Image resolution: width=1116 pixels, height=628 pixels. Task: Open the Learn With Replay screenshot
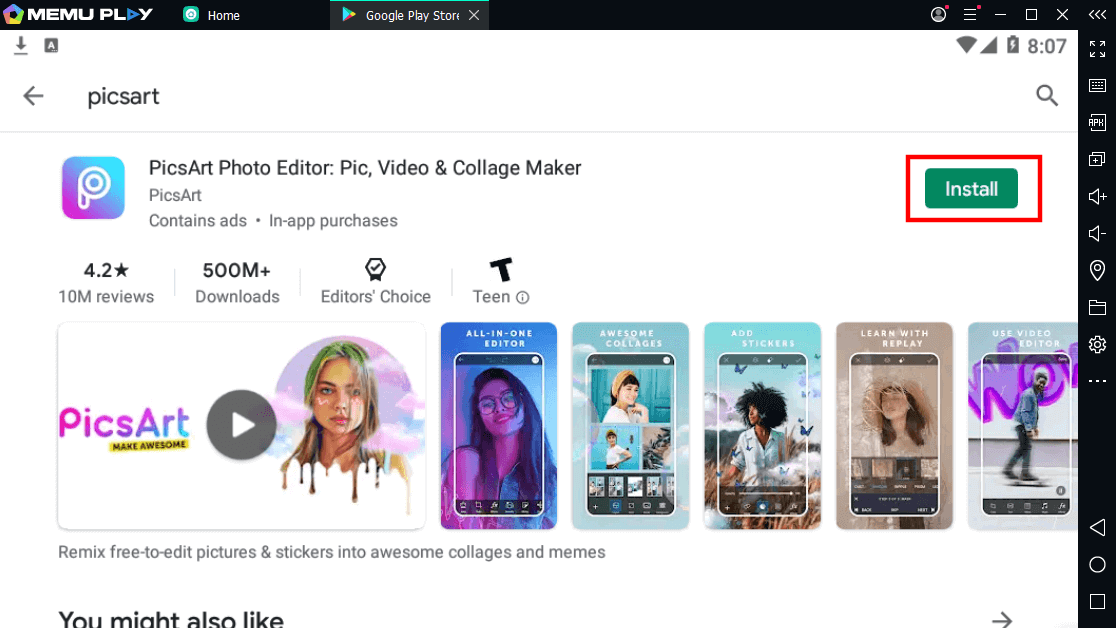pos(894,426)
